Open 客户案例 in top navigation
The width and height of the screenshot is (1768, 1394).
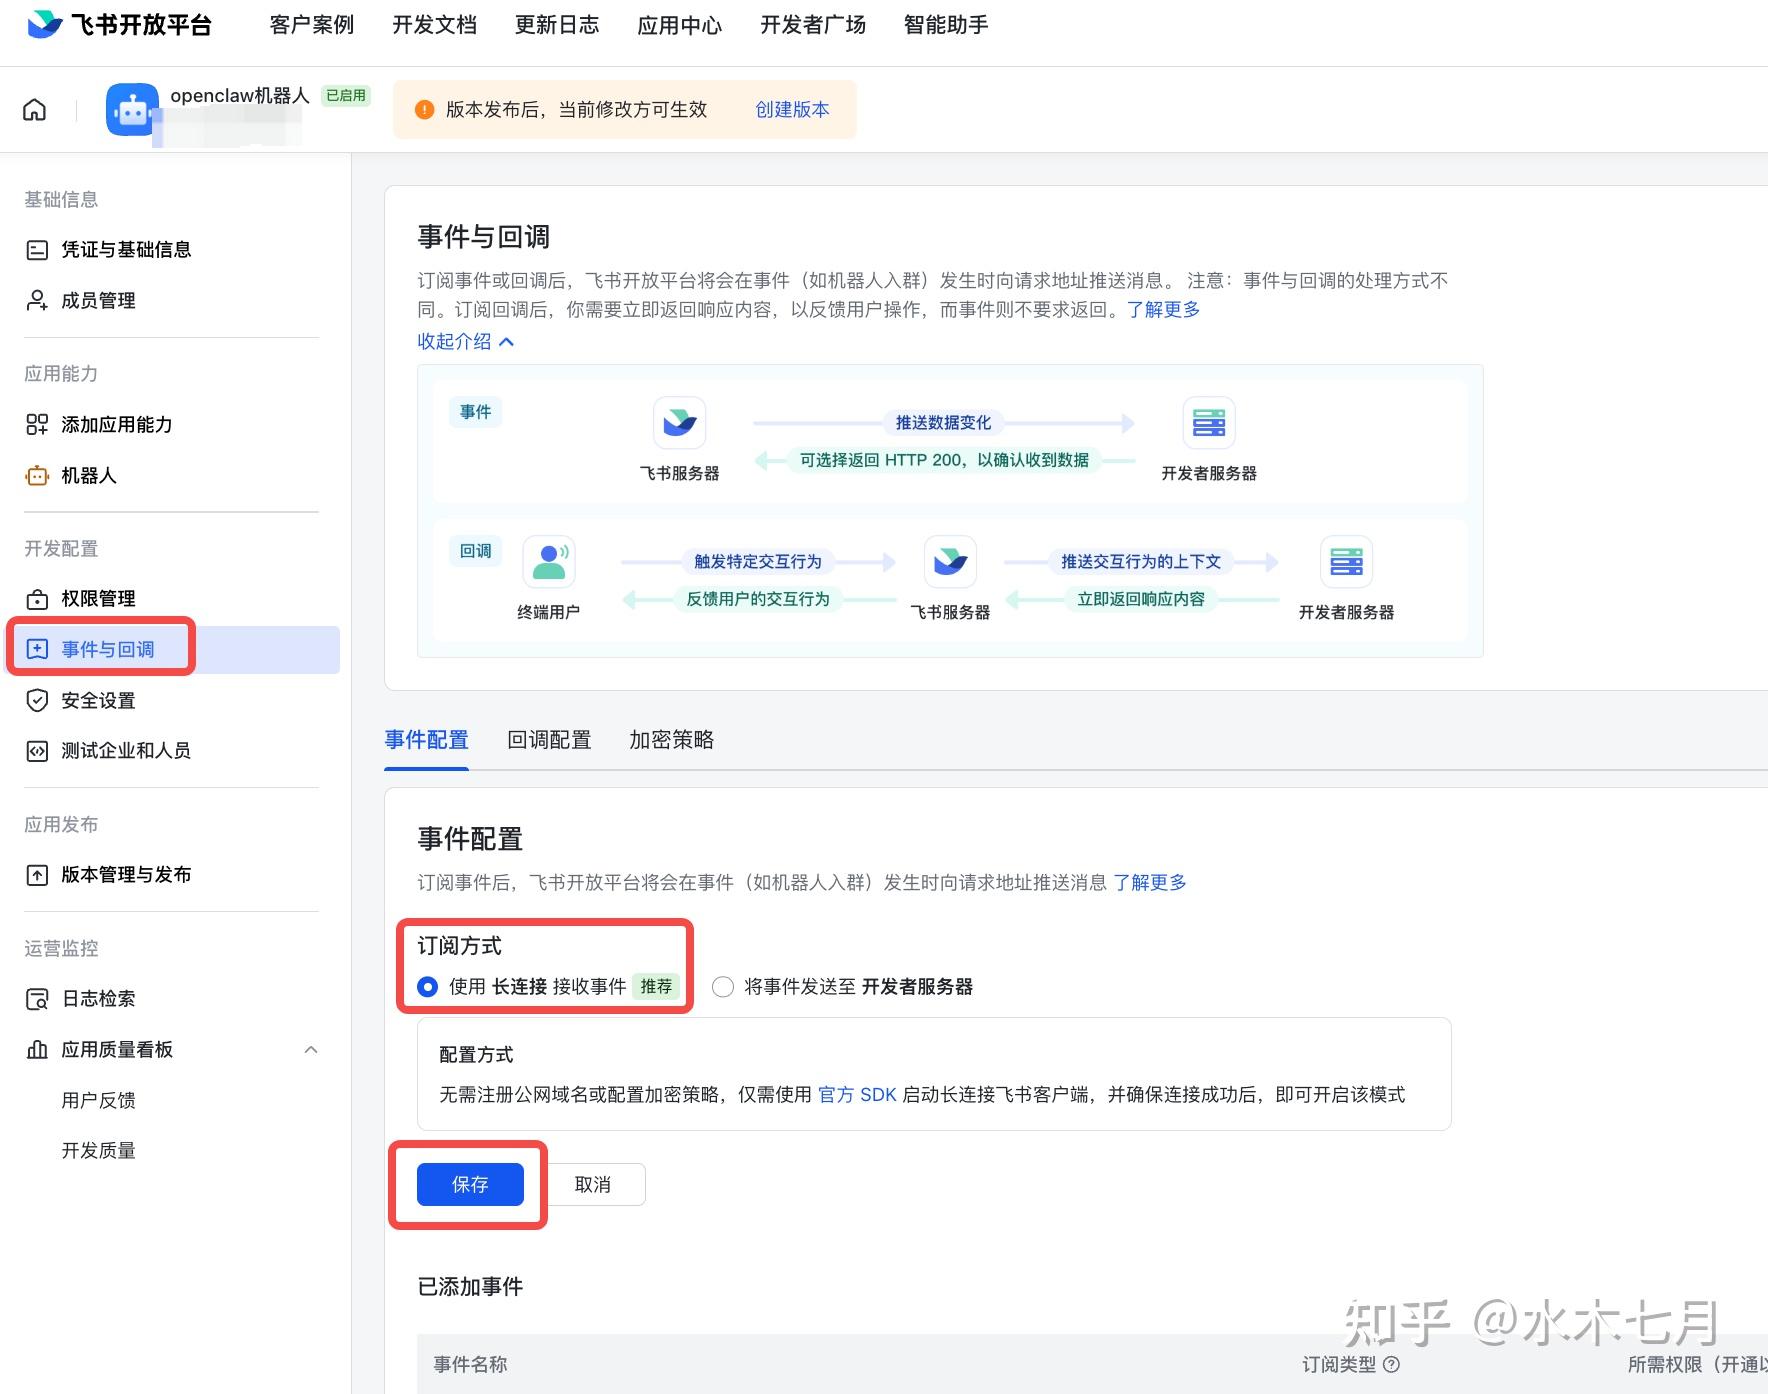[x=312, y=25]
